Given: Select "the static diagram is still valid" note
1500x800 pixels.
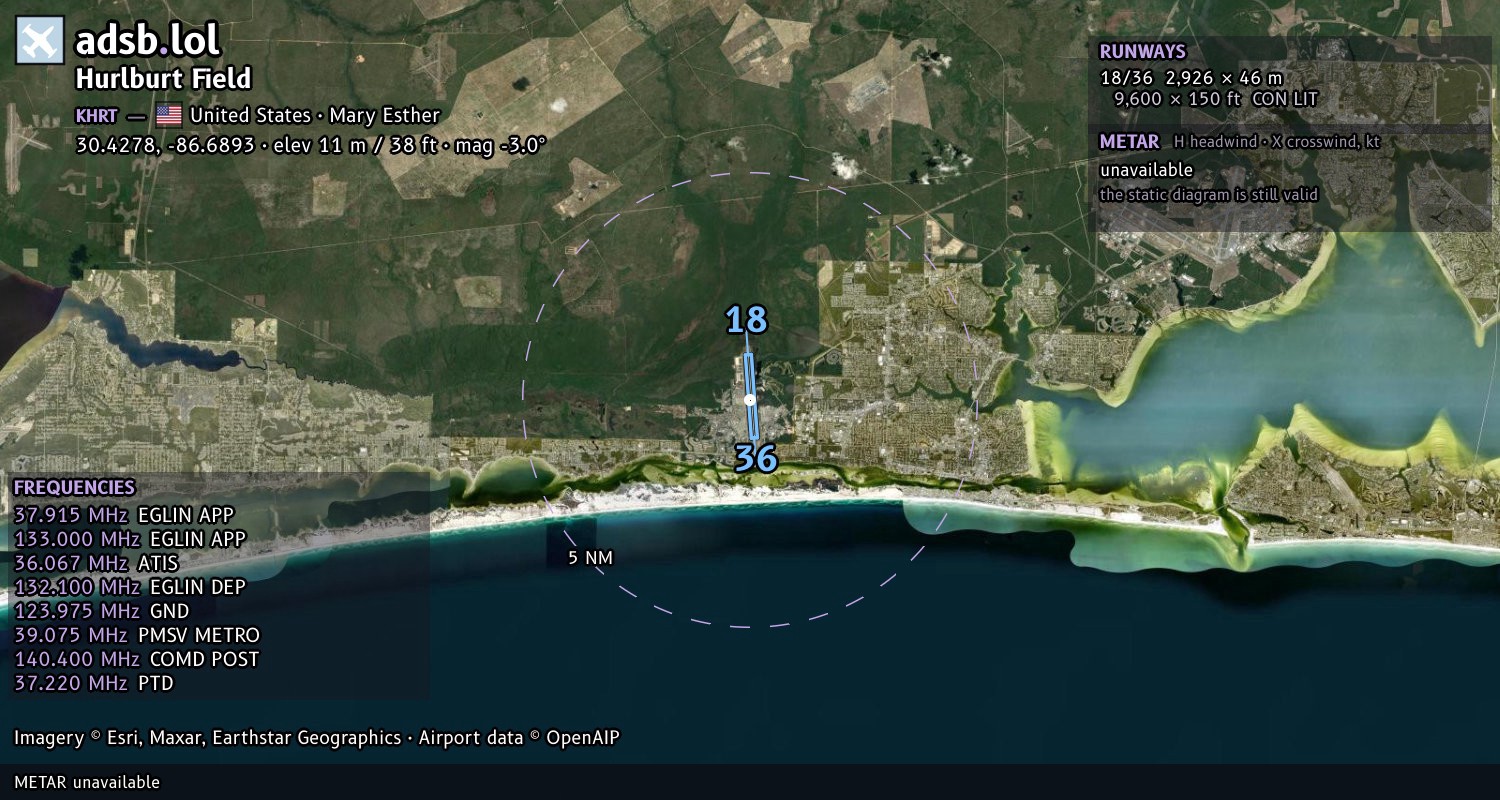Looking at the screenshot, I should tap(1209, 195).
